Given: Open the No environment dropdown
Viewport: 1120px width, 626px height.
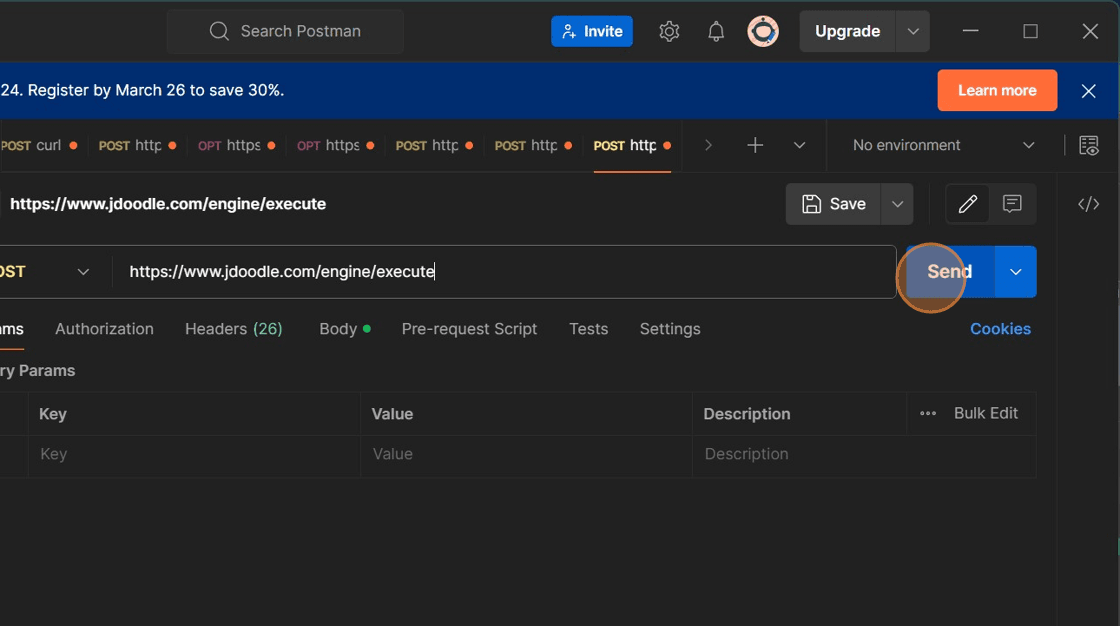Looking at the screenshot, I should coord(943,145).
